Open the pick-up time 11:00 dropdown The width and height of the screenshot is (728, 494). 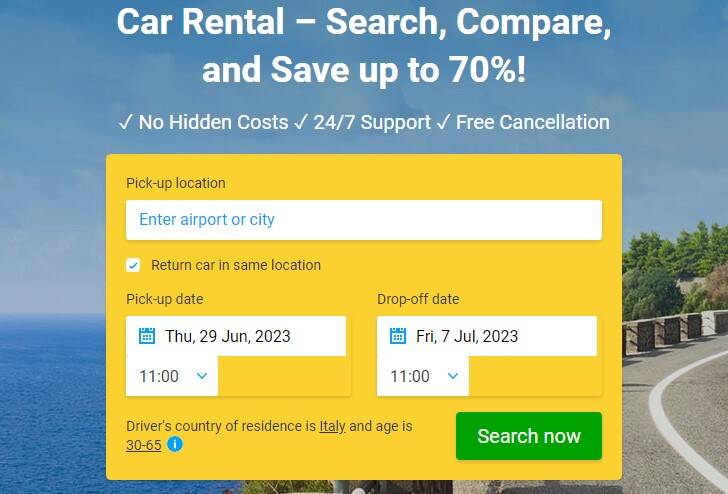[172, 376]
